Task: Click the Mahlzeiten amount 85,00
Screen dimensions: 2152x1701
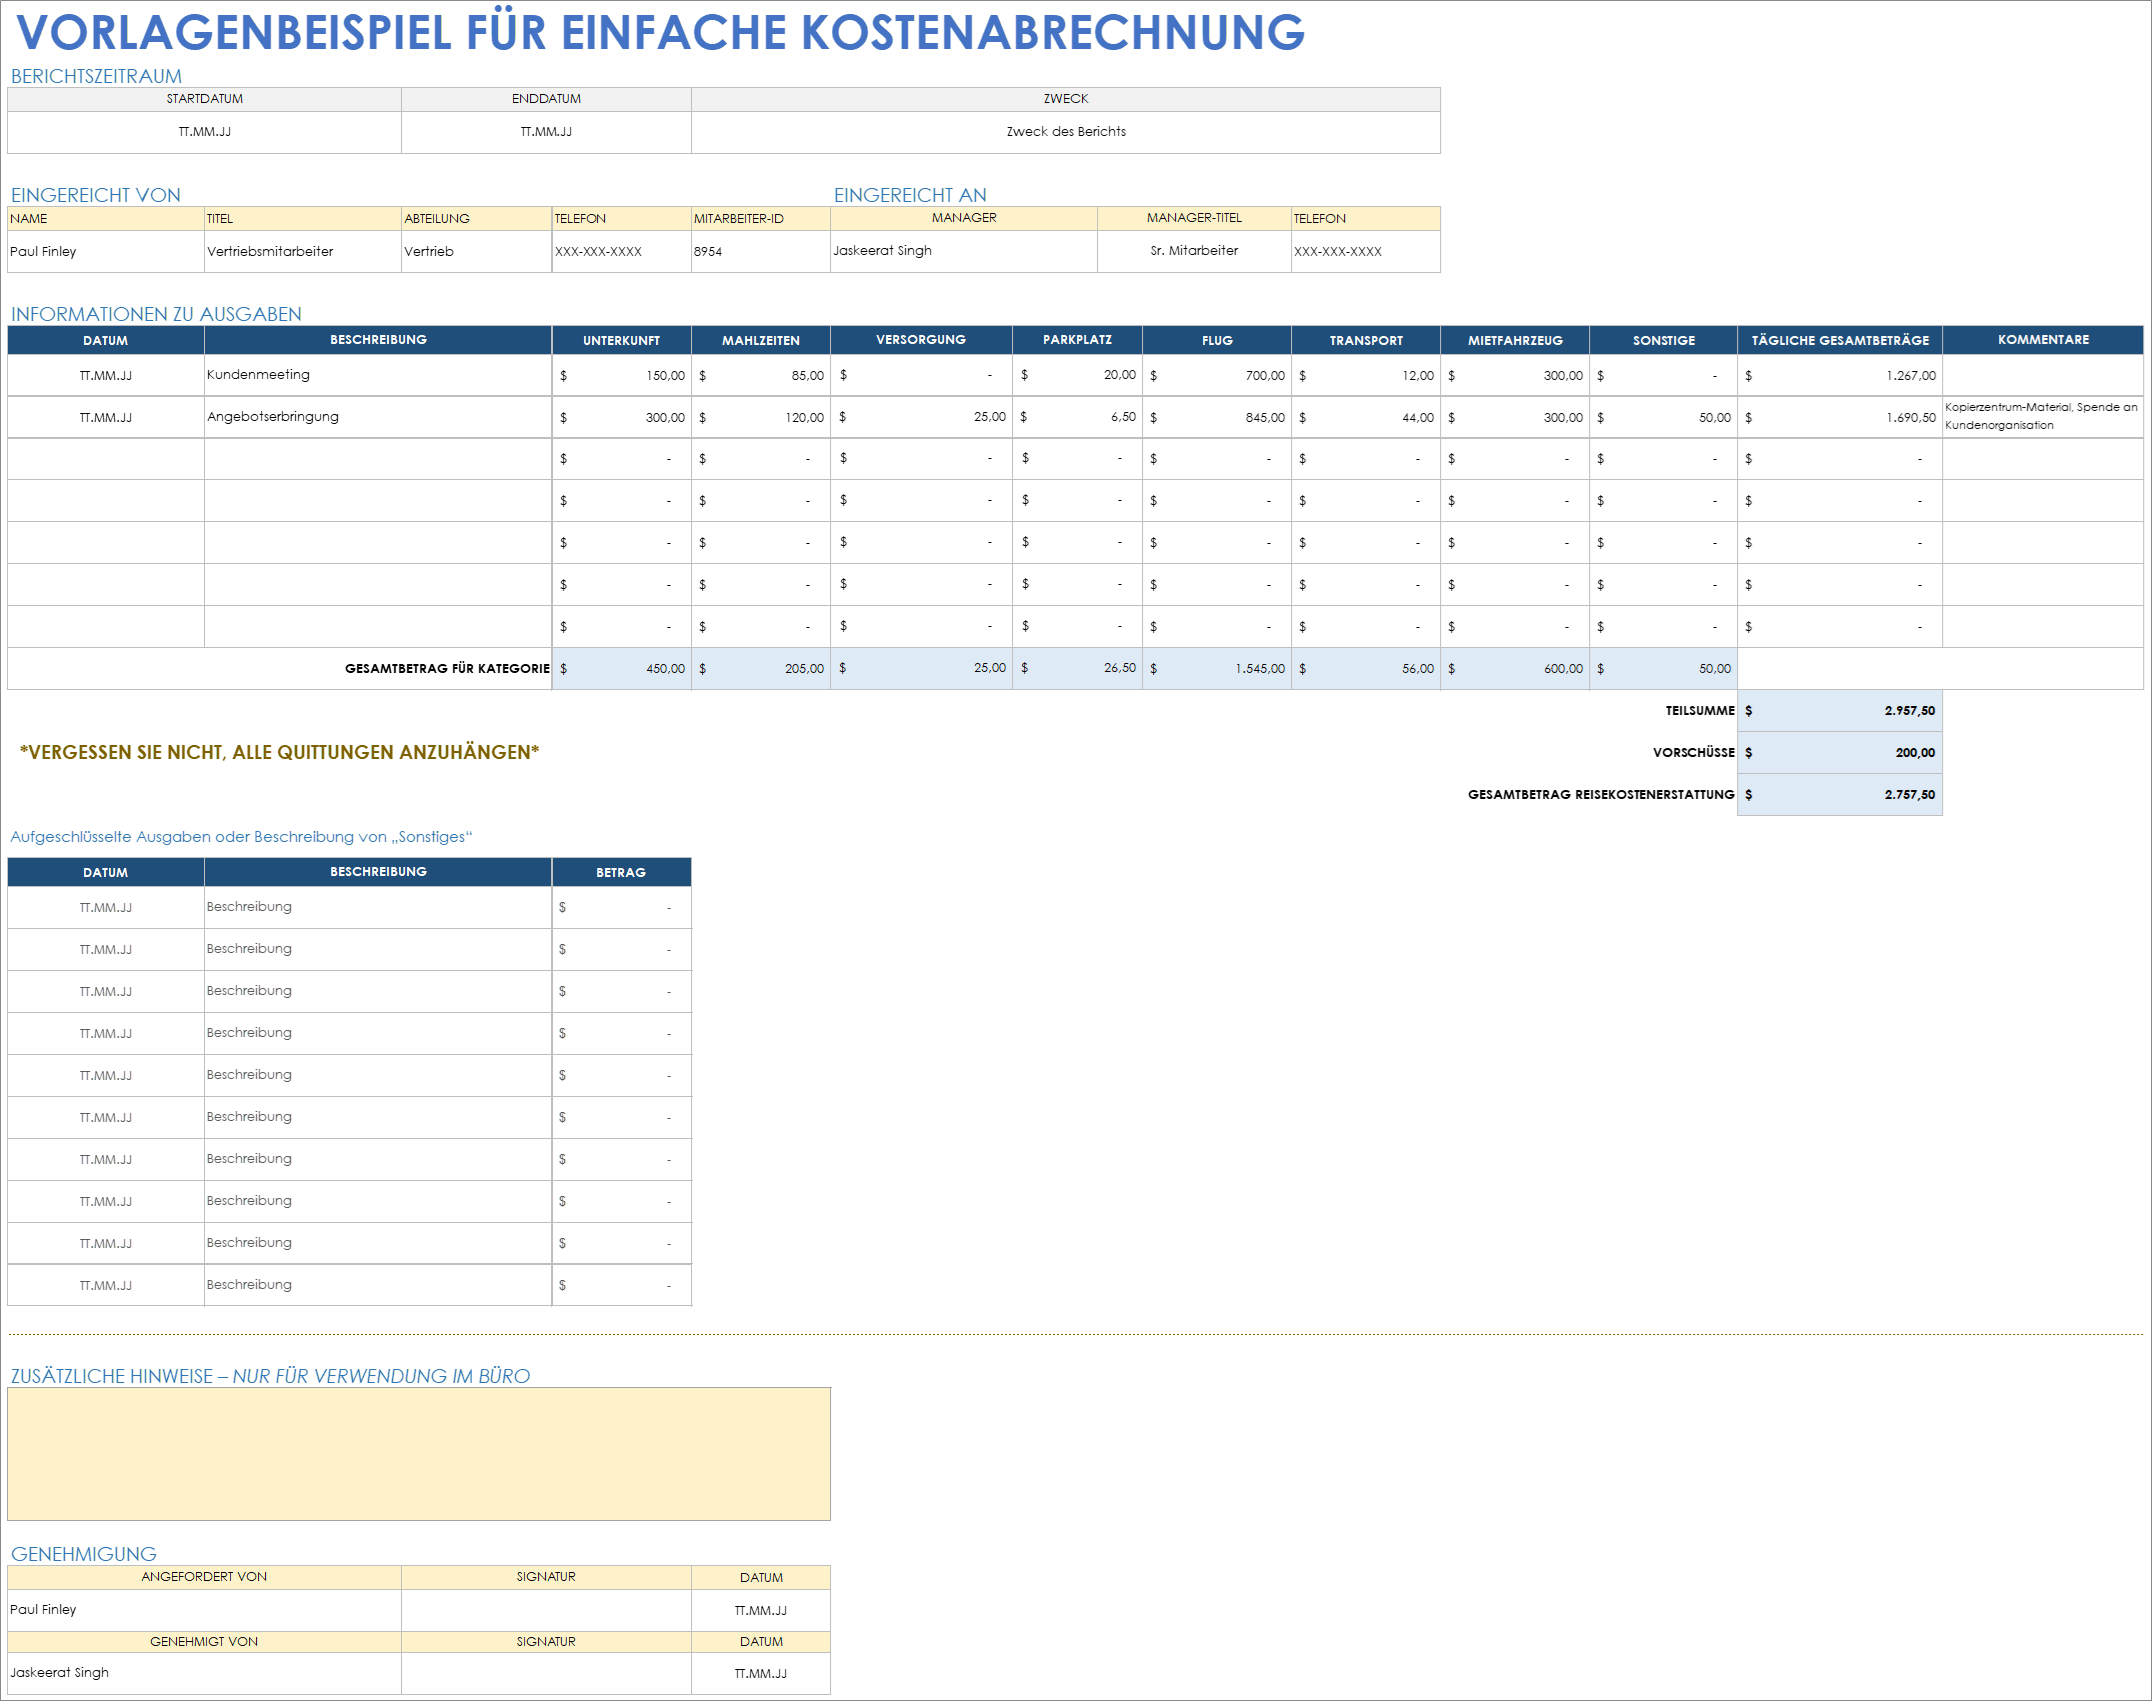Action: point(760,375)
